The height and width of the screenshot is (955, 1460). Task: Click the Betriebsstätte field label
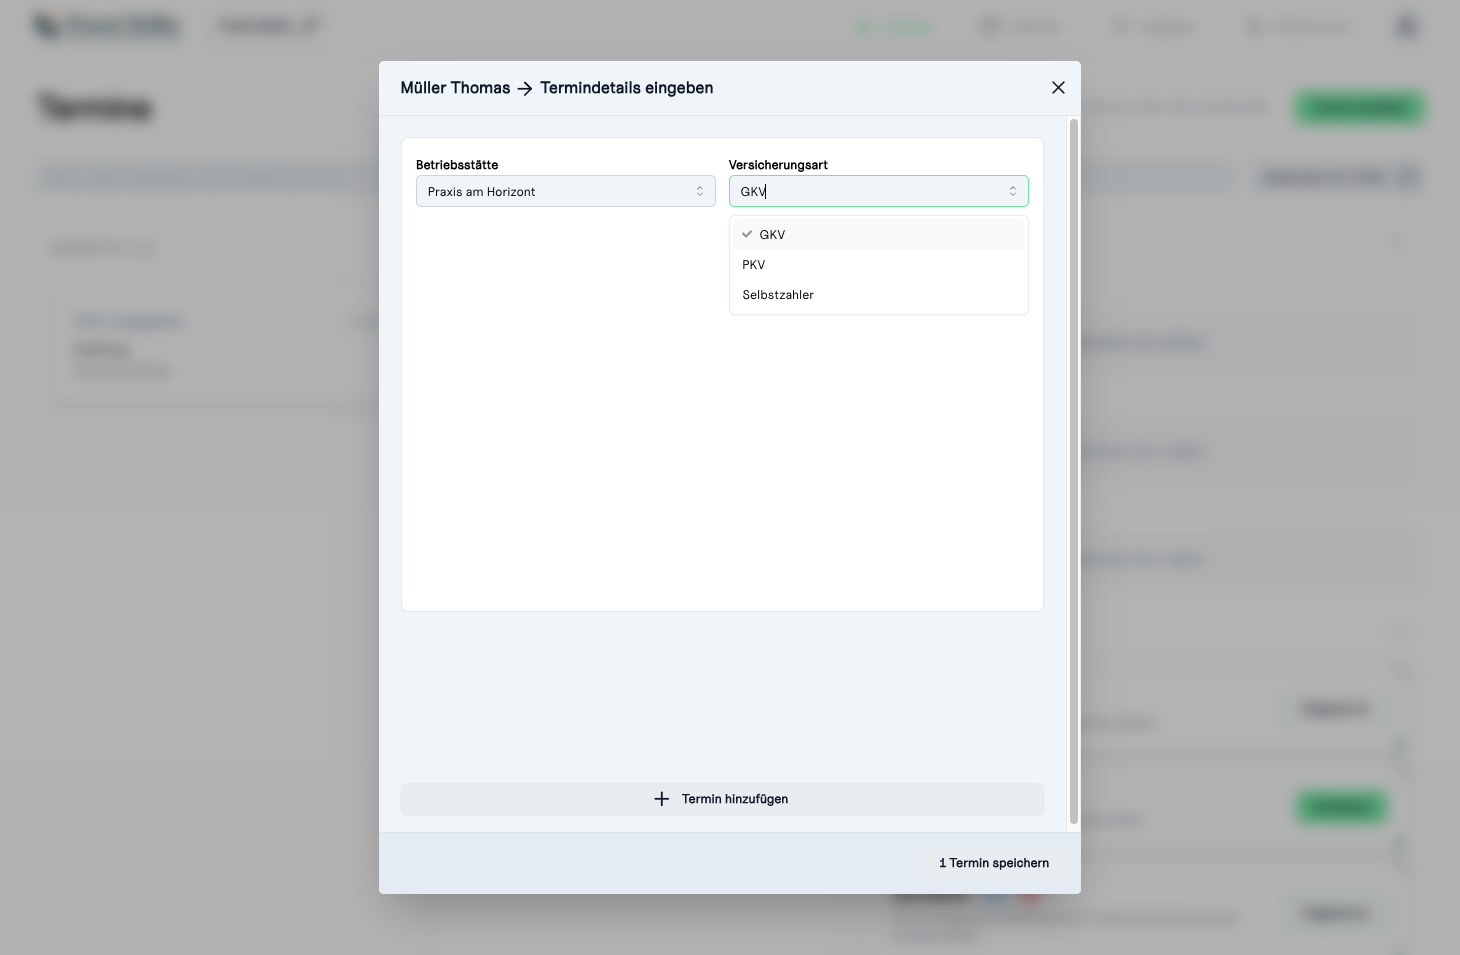[x=457, y=165]
